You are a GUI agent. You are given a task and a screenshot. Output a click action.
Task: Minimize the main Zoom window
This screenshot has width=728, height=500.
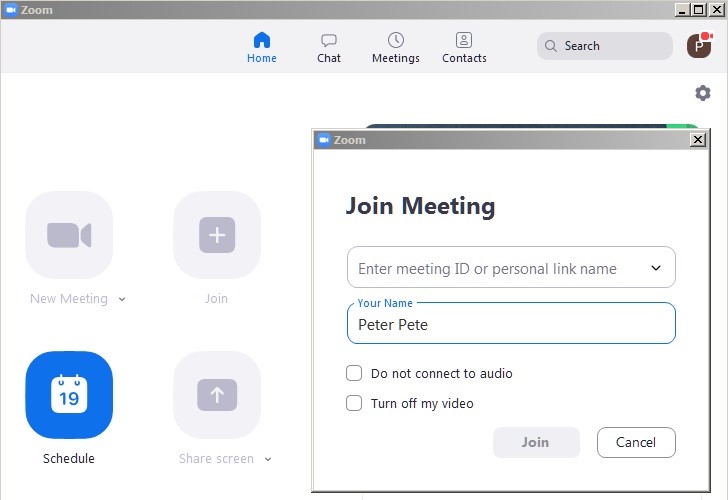click(682, 10)
